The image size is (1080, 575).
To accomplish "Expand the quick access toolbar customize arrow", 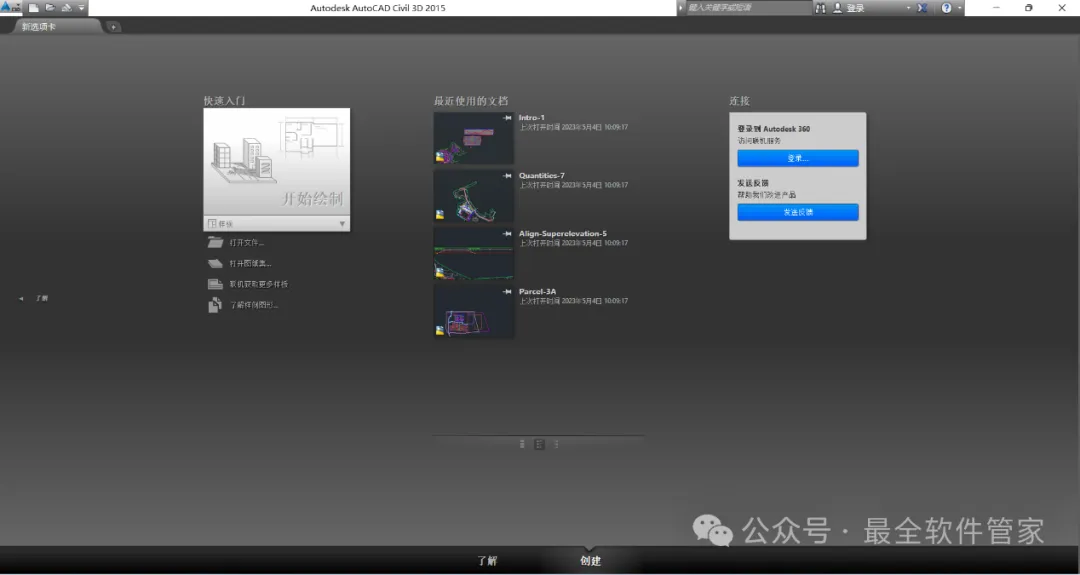I will [x=81, y=8].
